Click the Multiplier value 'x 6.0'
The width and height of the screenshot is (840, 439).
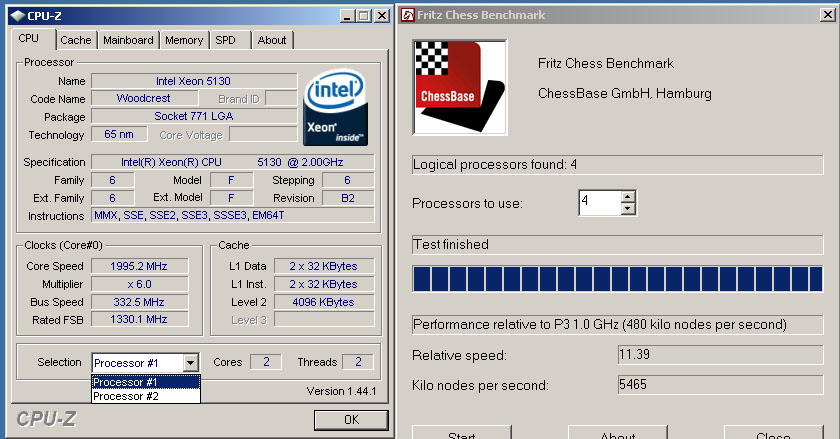tap(139, 284)
